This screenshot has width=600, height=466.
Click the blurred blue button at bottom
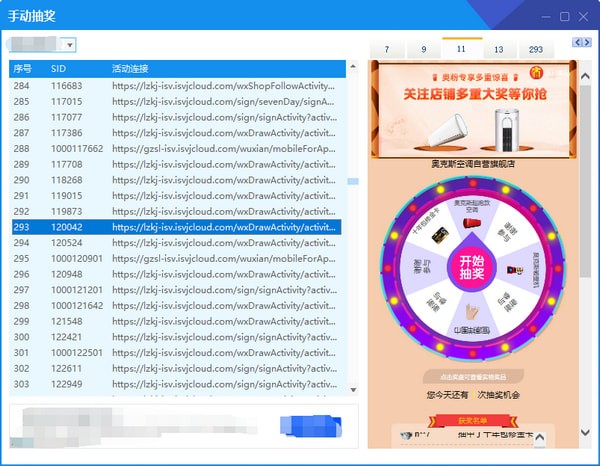(x=311, y=426)
